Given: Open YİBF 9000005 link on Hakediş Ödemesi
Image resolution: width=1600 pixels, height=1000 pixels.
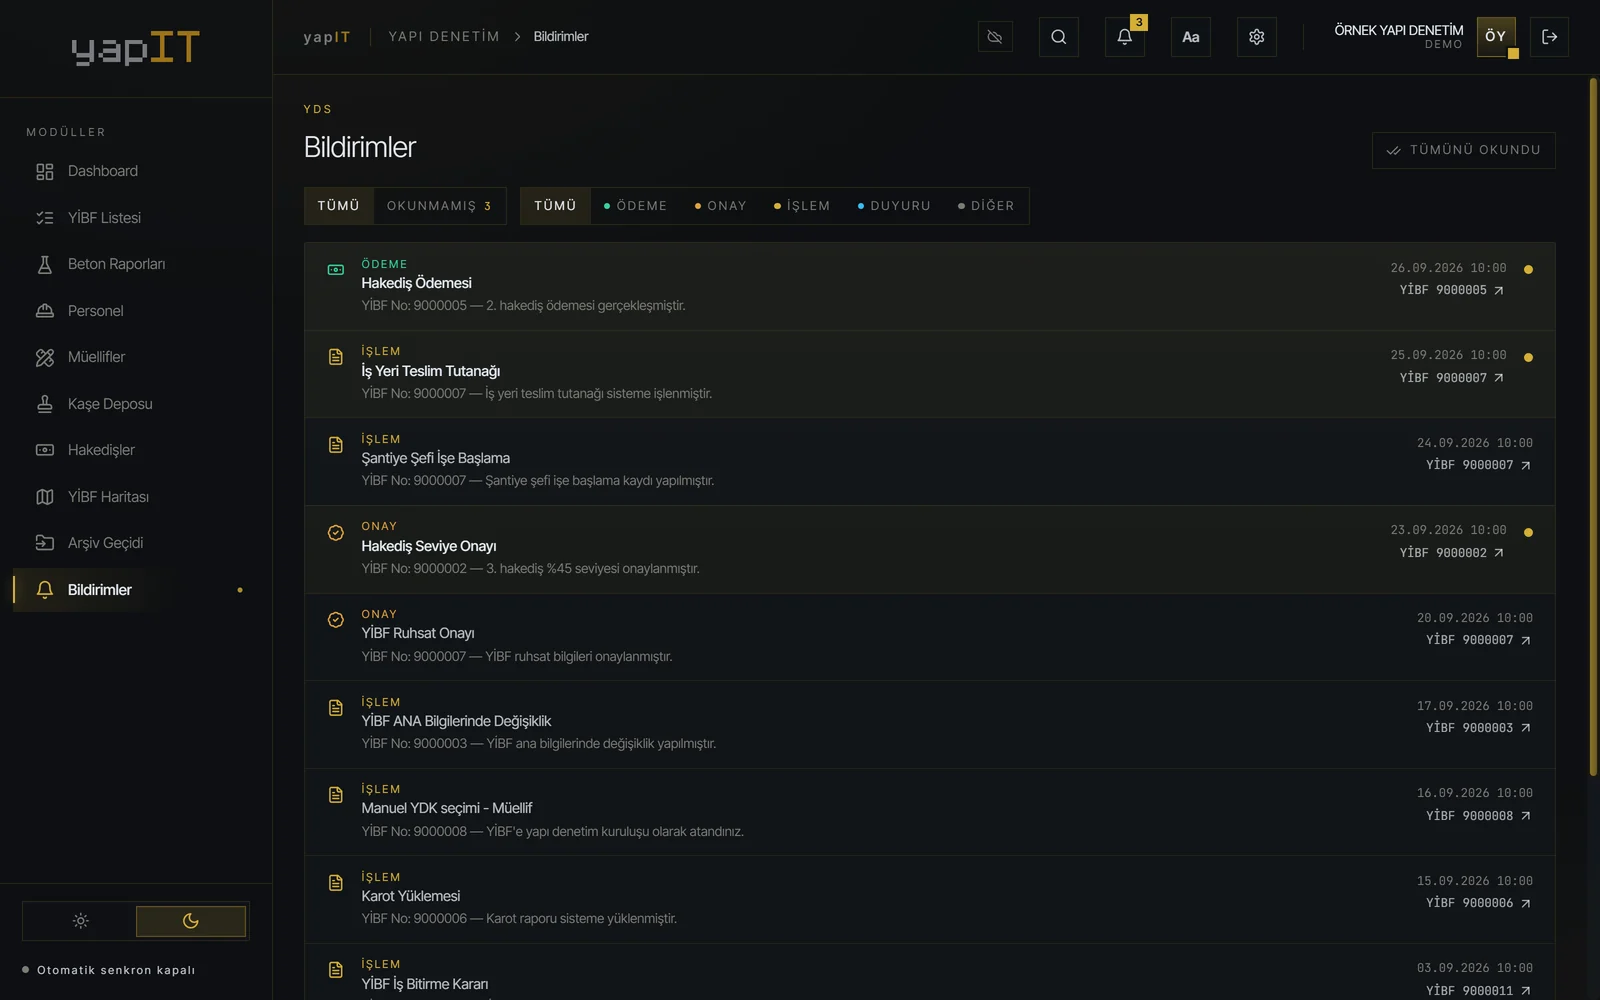Looking at the screenshot, I should click(1451, 290).
